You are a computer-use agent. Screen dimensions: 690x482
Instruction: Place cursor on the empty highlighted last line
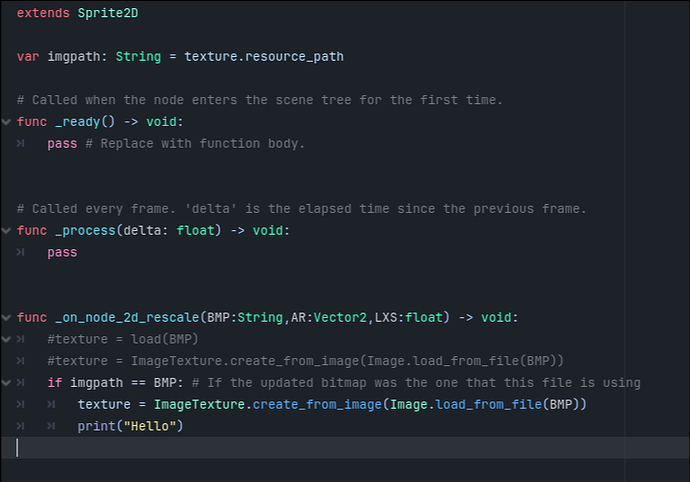(x=345, y=448)
